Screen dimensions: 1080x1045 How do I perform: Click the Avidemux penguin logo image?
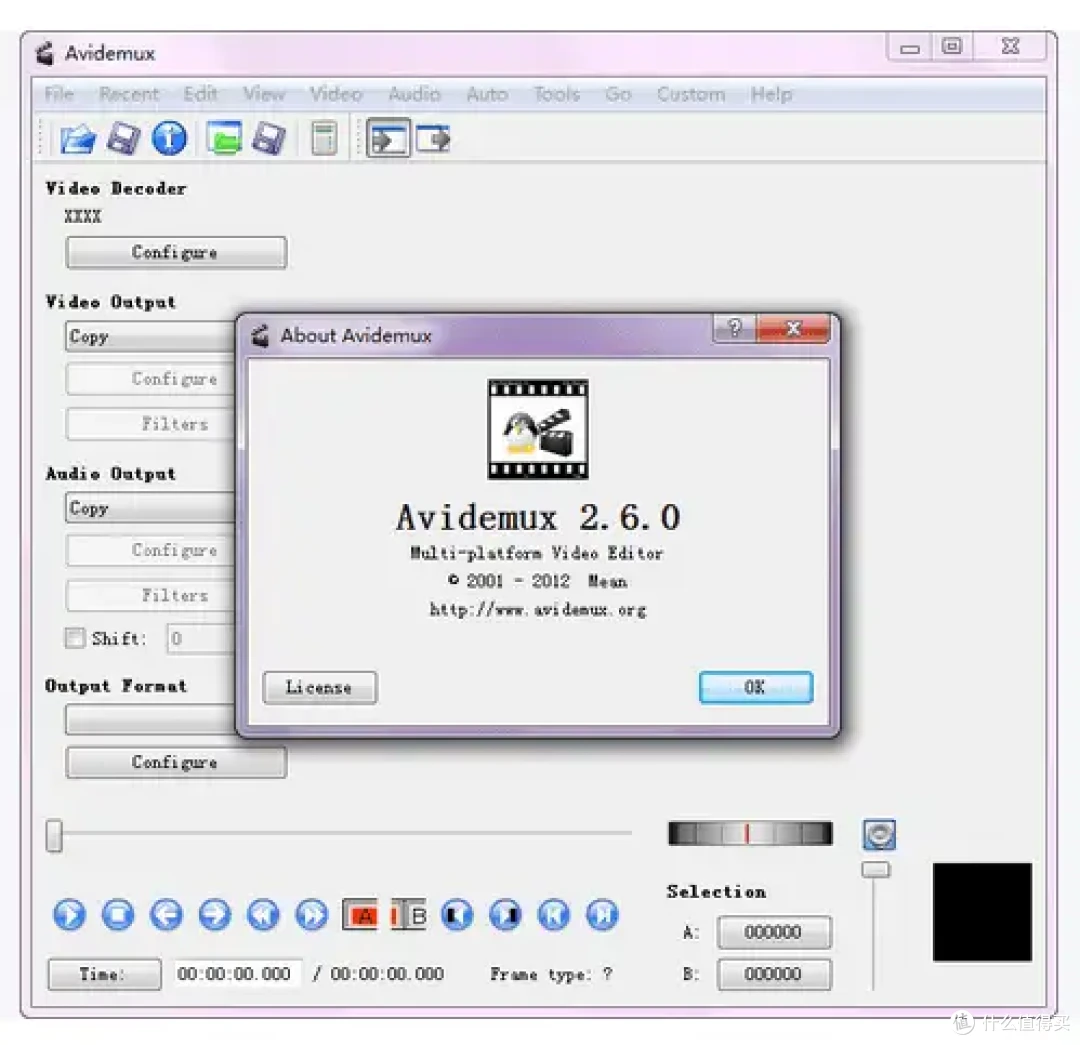pos(538,428)
